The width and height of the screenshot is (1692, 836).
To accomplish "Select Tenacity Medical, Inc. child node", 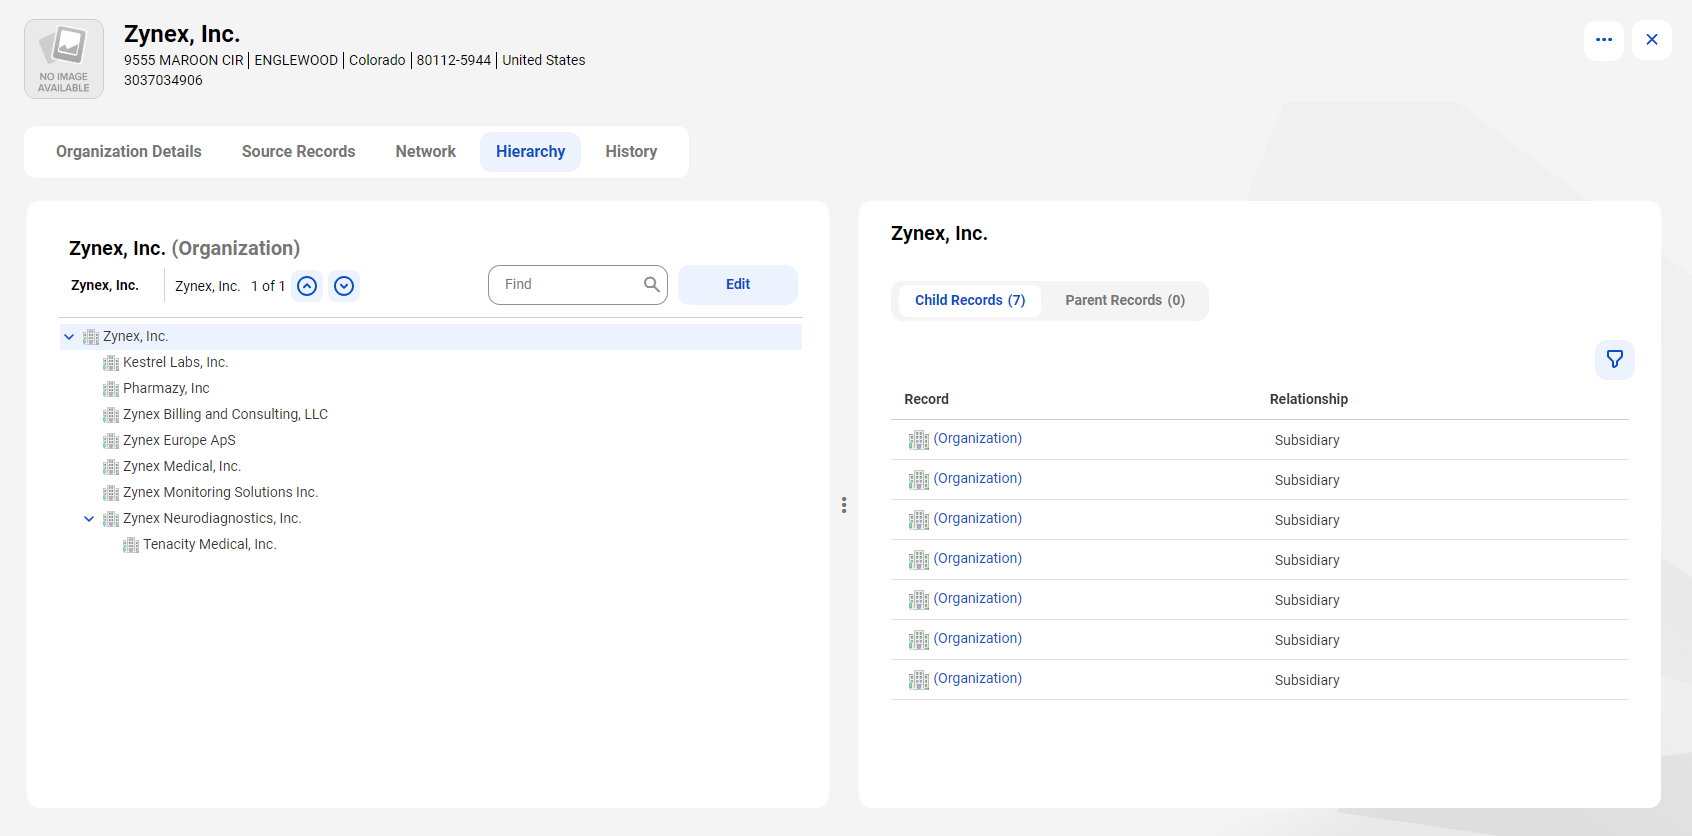I will [209, 545].
